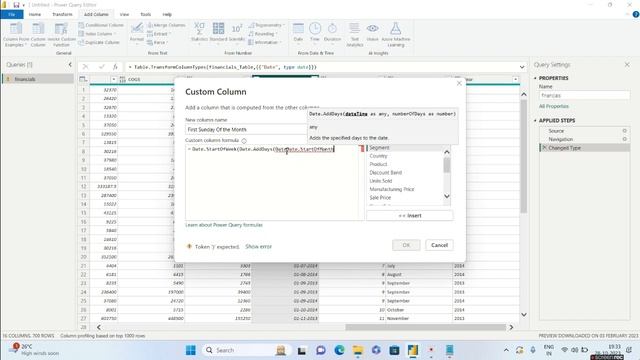Viewport: 640px width, 360px height.
Task: Click the Text Analytics icon
Action: pos(354,34)
